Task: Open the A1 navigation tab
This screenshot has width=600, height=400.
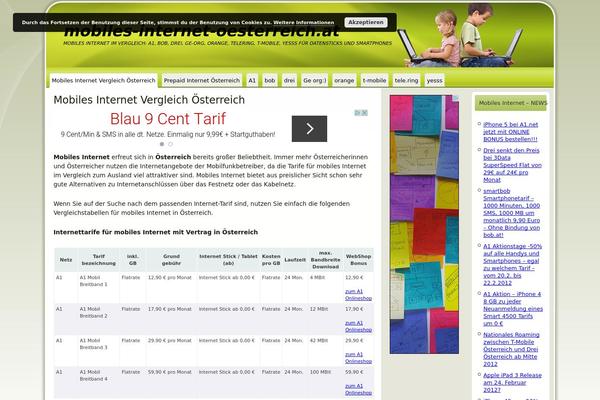Action: point(252,80)
